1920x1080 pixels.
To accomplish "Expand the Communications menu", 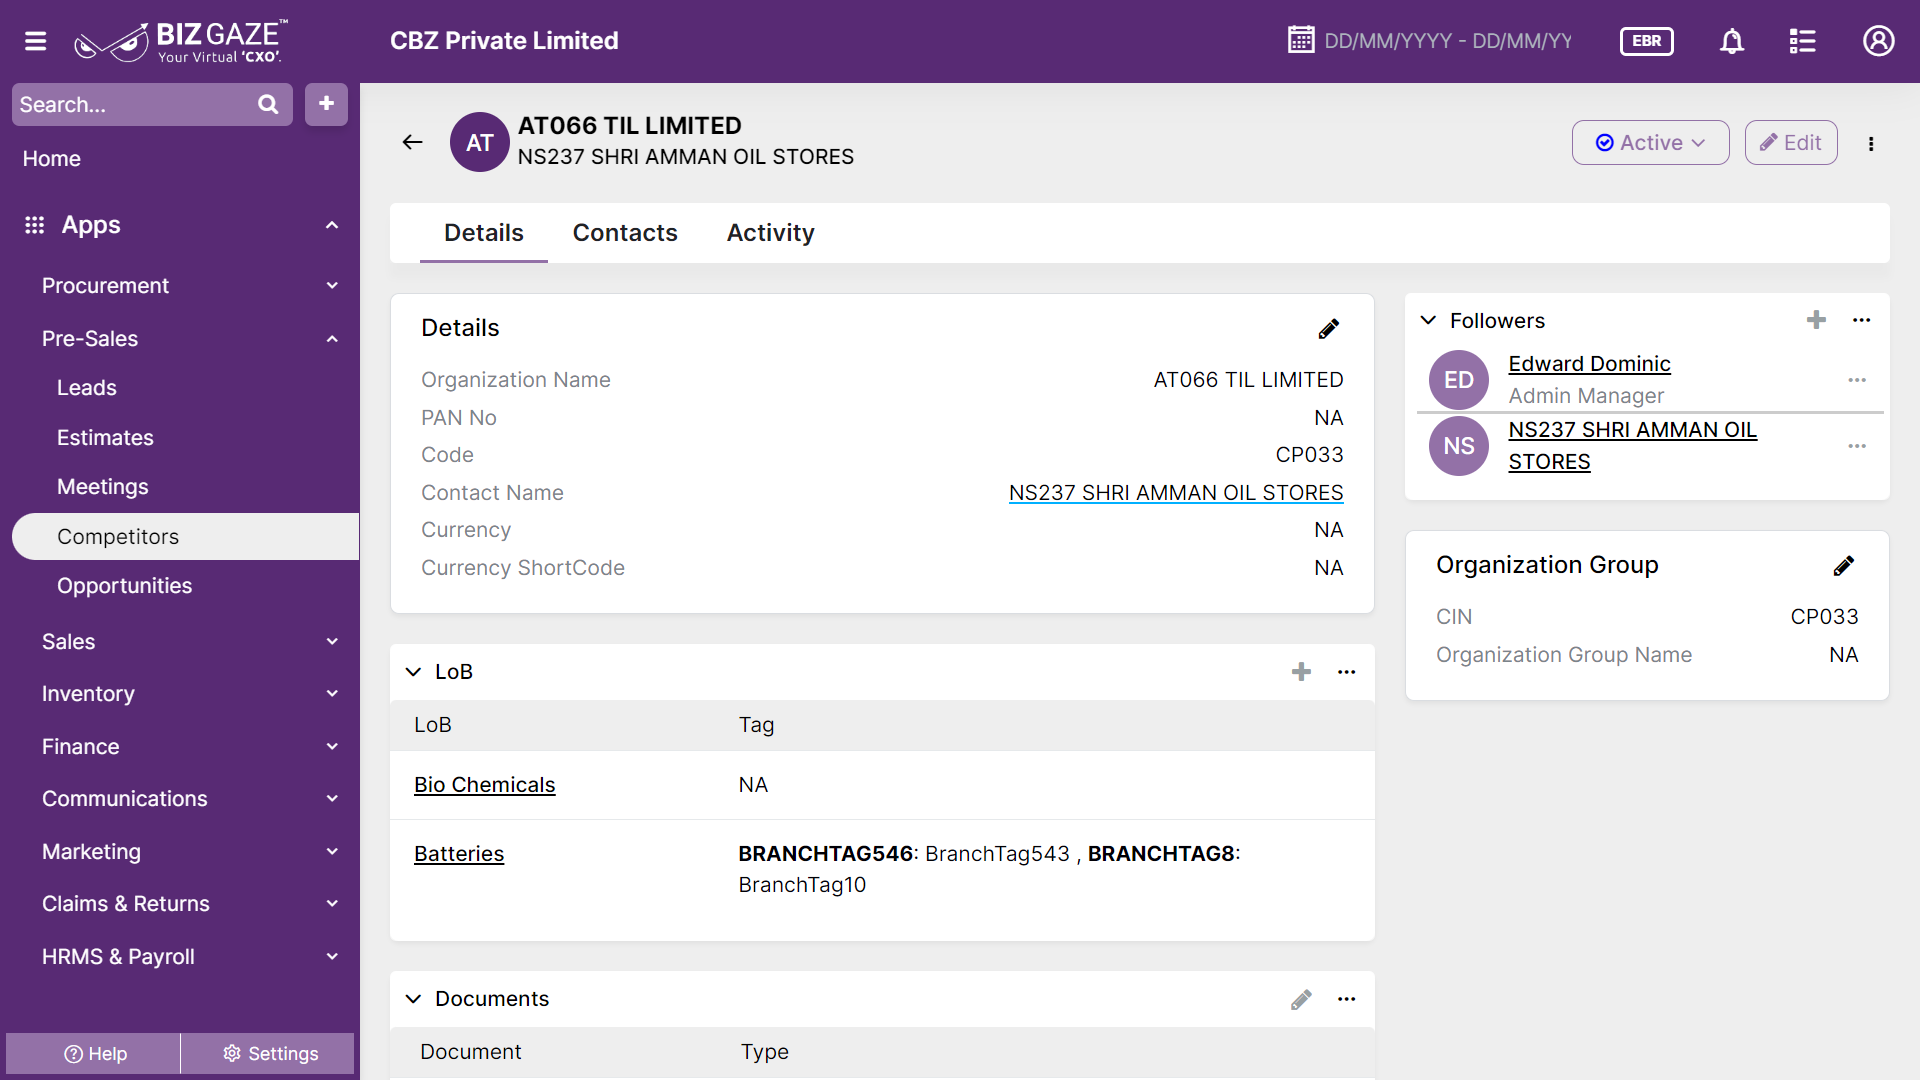I will (332, 799).
